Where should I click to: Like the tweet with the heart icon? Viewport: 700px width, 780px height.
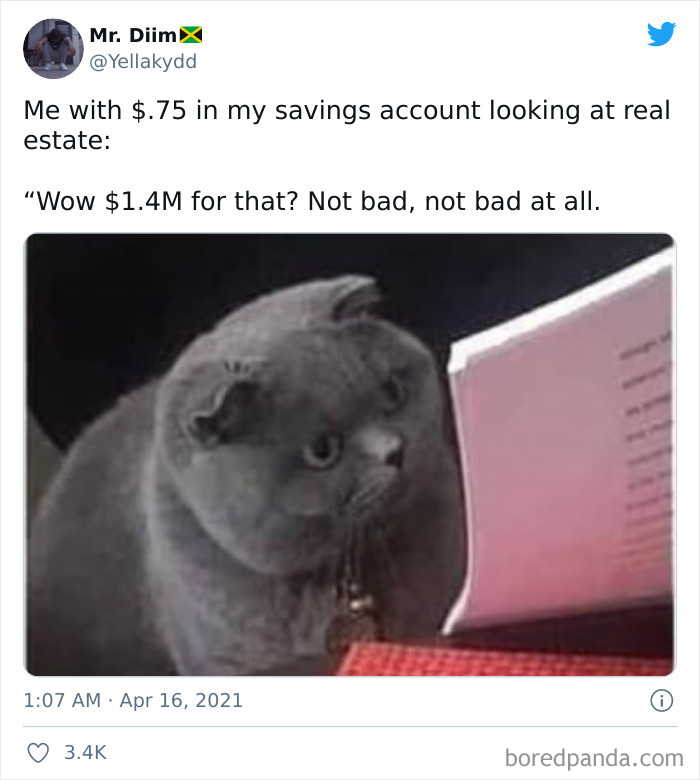coord(38,753)
